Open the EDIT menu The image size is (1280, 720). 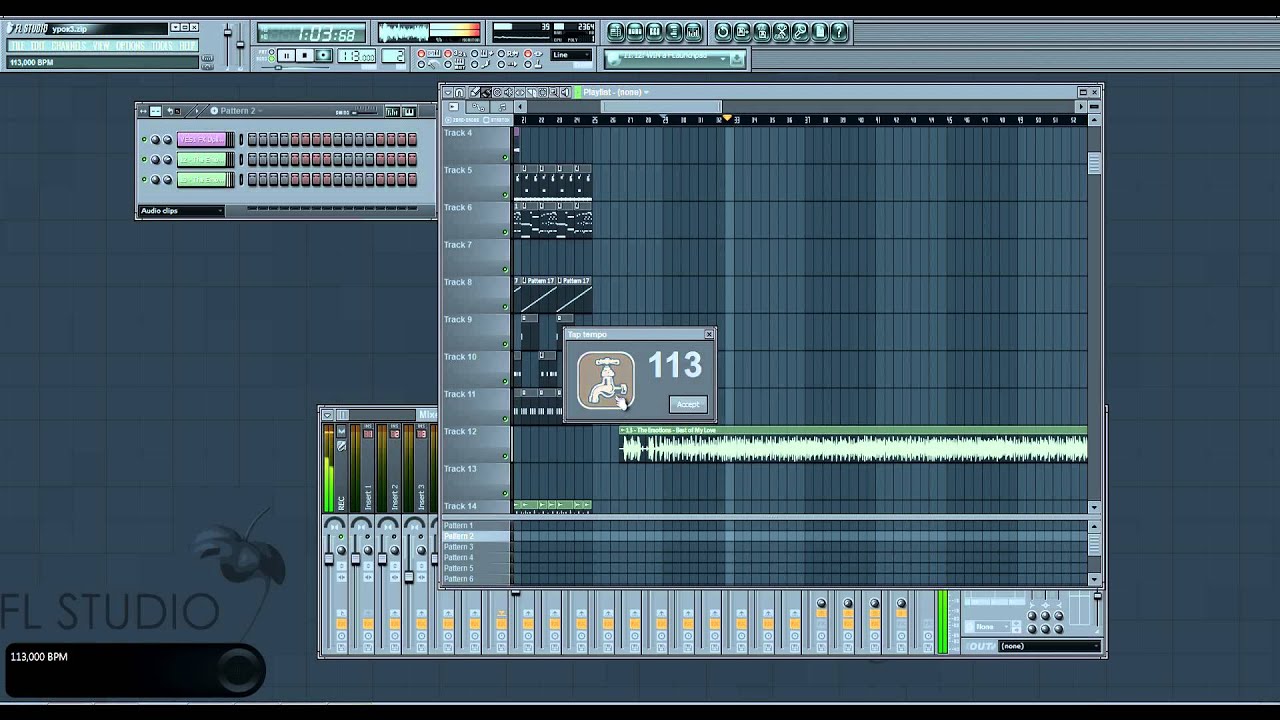point(38,45)
